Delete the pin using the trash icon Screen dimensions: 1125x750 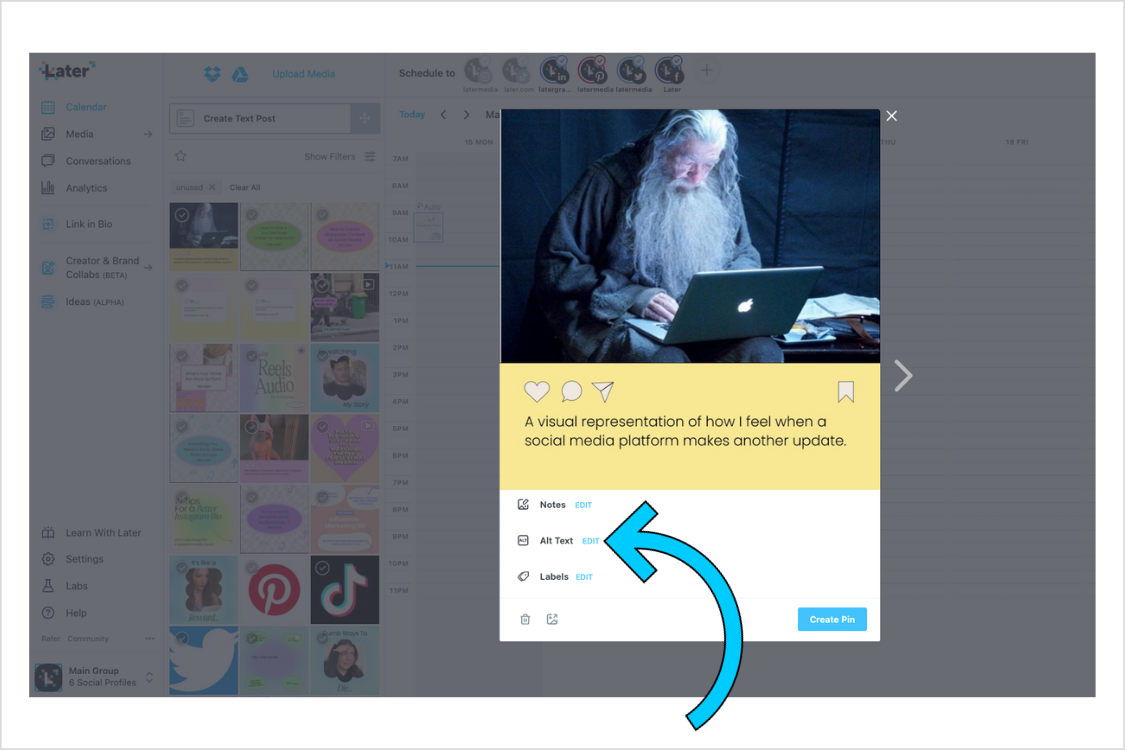[524, 619]
